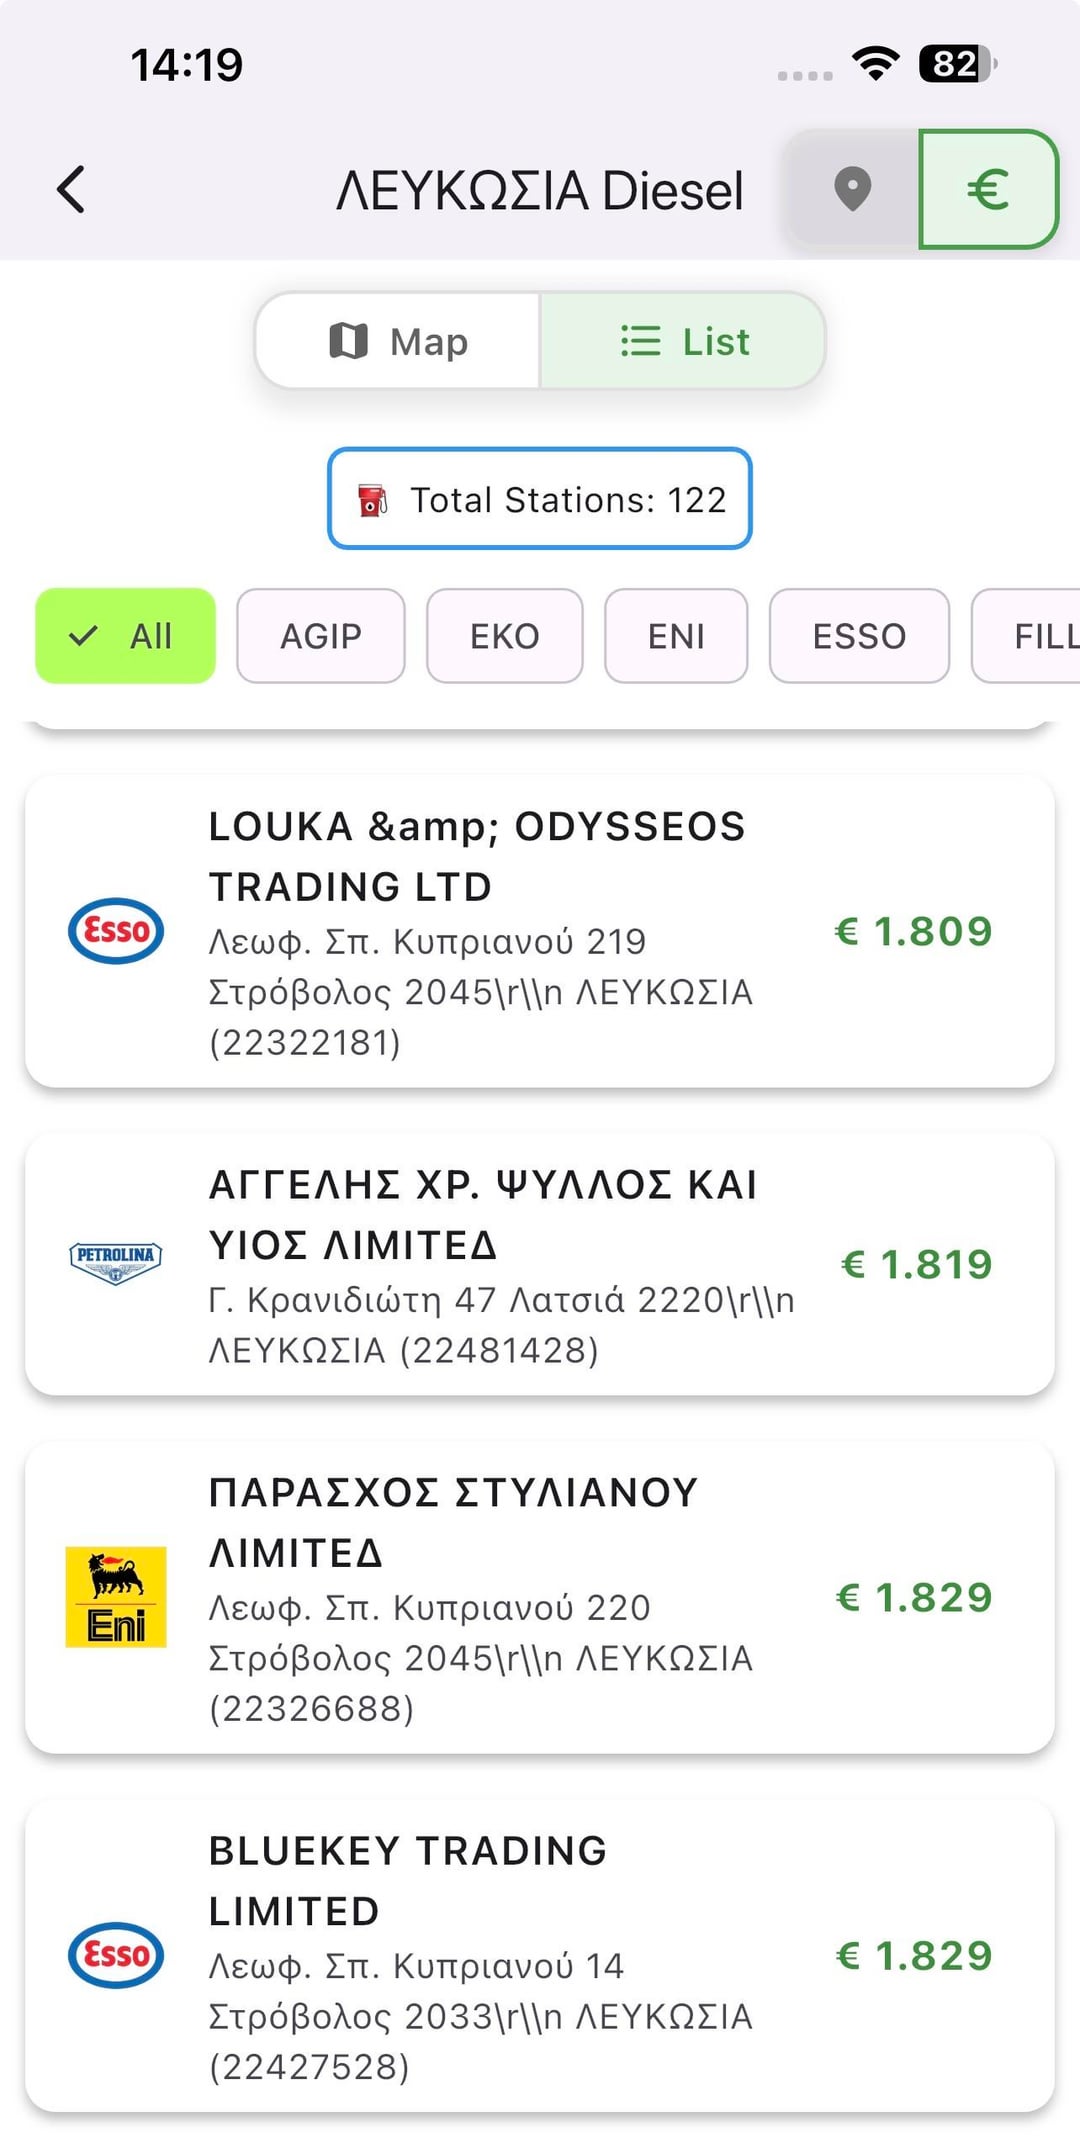Filter stations by AGIP brand

[x=320, y=636]
